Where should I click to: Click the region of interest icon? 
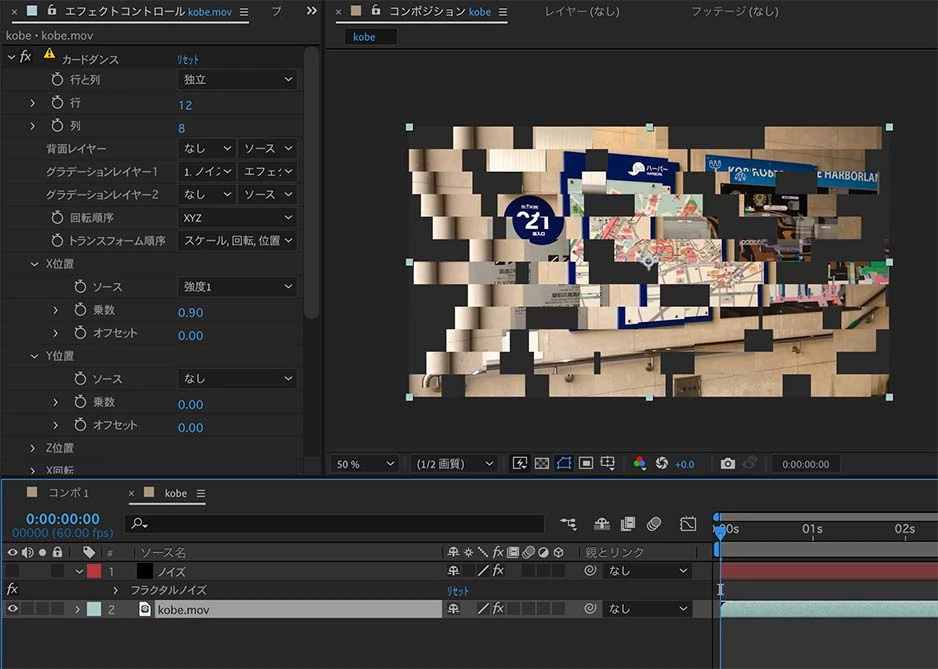pyautogui.click(x=586, y=464)
